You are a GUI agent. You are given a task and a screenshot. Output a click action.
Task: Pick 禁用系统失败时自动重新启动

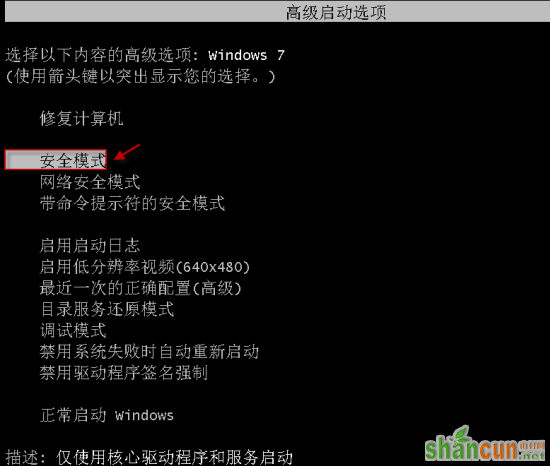tap(149, 352)
